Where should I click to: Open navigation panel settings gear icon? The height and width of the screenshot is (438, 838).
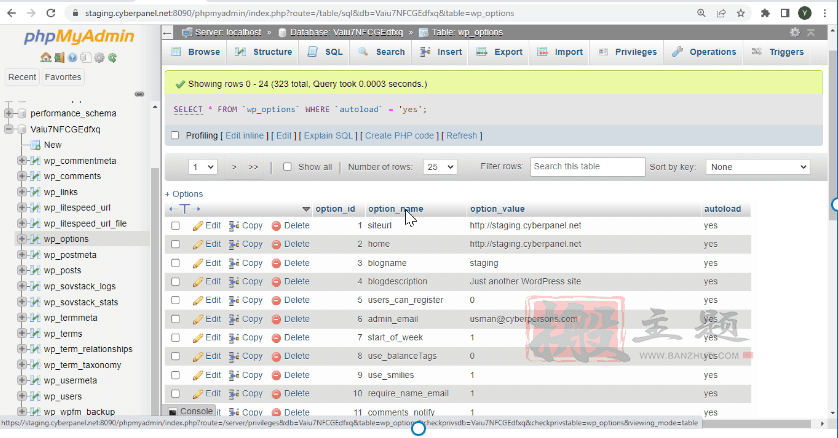coord(99,58)
